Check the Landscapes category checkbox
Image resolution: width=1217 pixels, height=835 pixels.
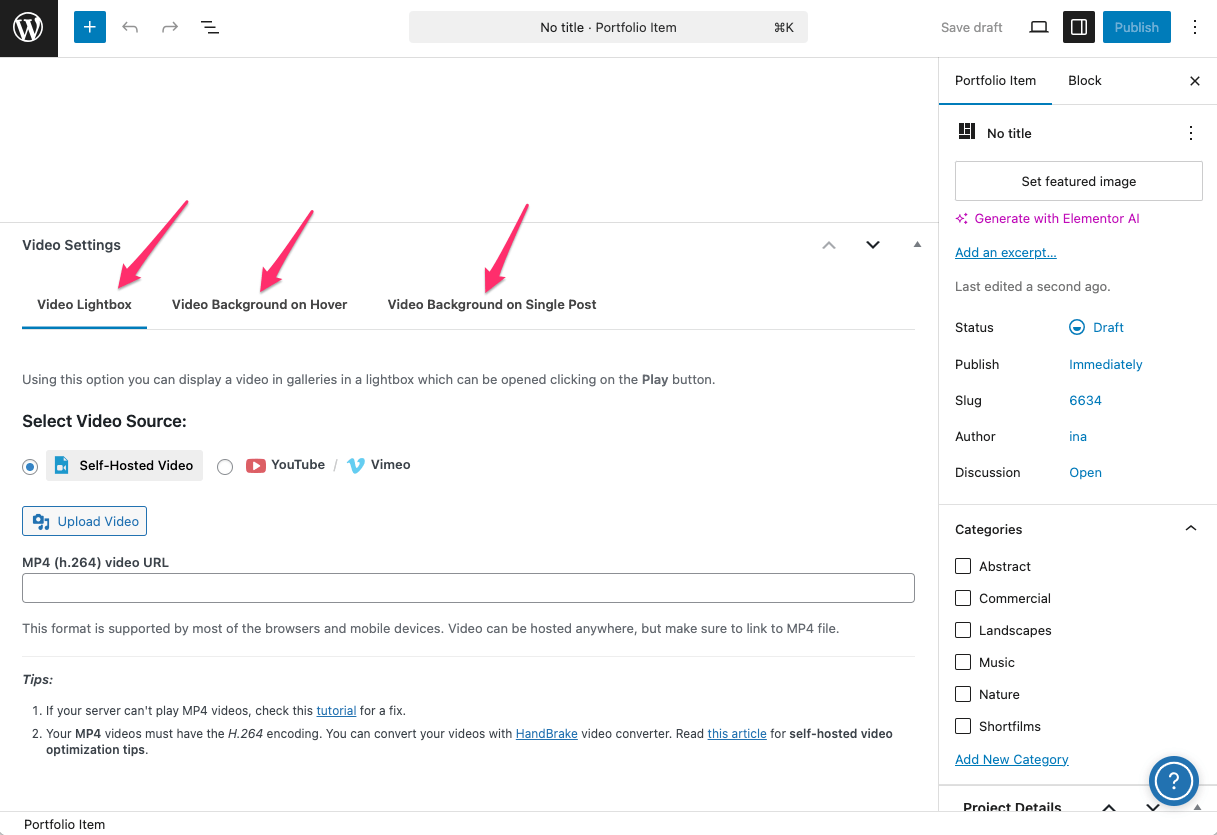coord(963,630)
